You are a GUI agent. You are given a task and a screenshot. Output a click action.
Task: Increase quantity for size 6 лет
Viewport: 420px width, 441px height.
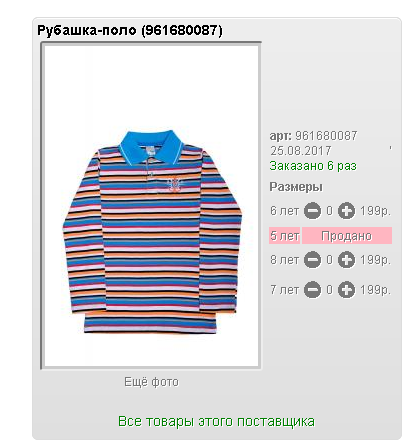[346, 211]
